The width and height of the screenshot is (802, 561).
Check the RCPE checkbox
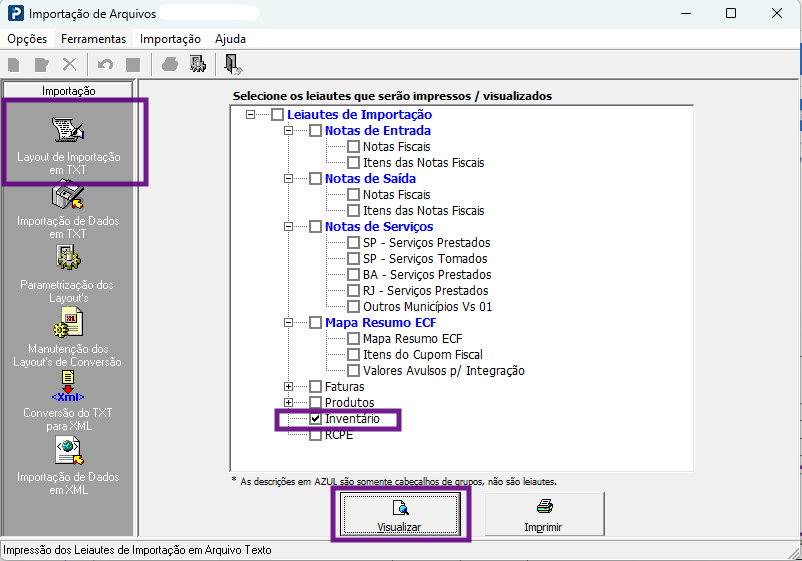pyautogui.click(x=316, y=435)
